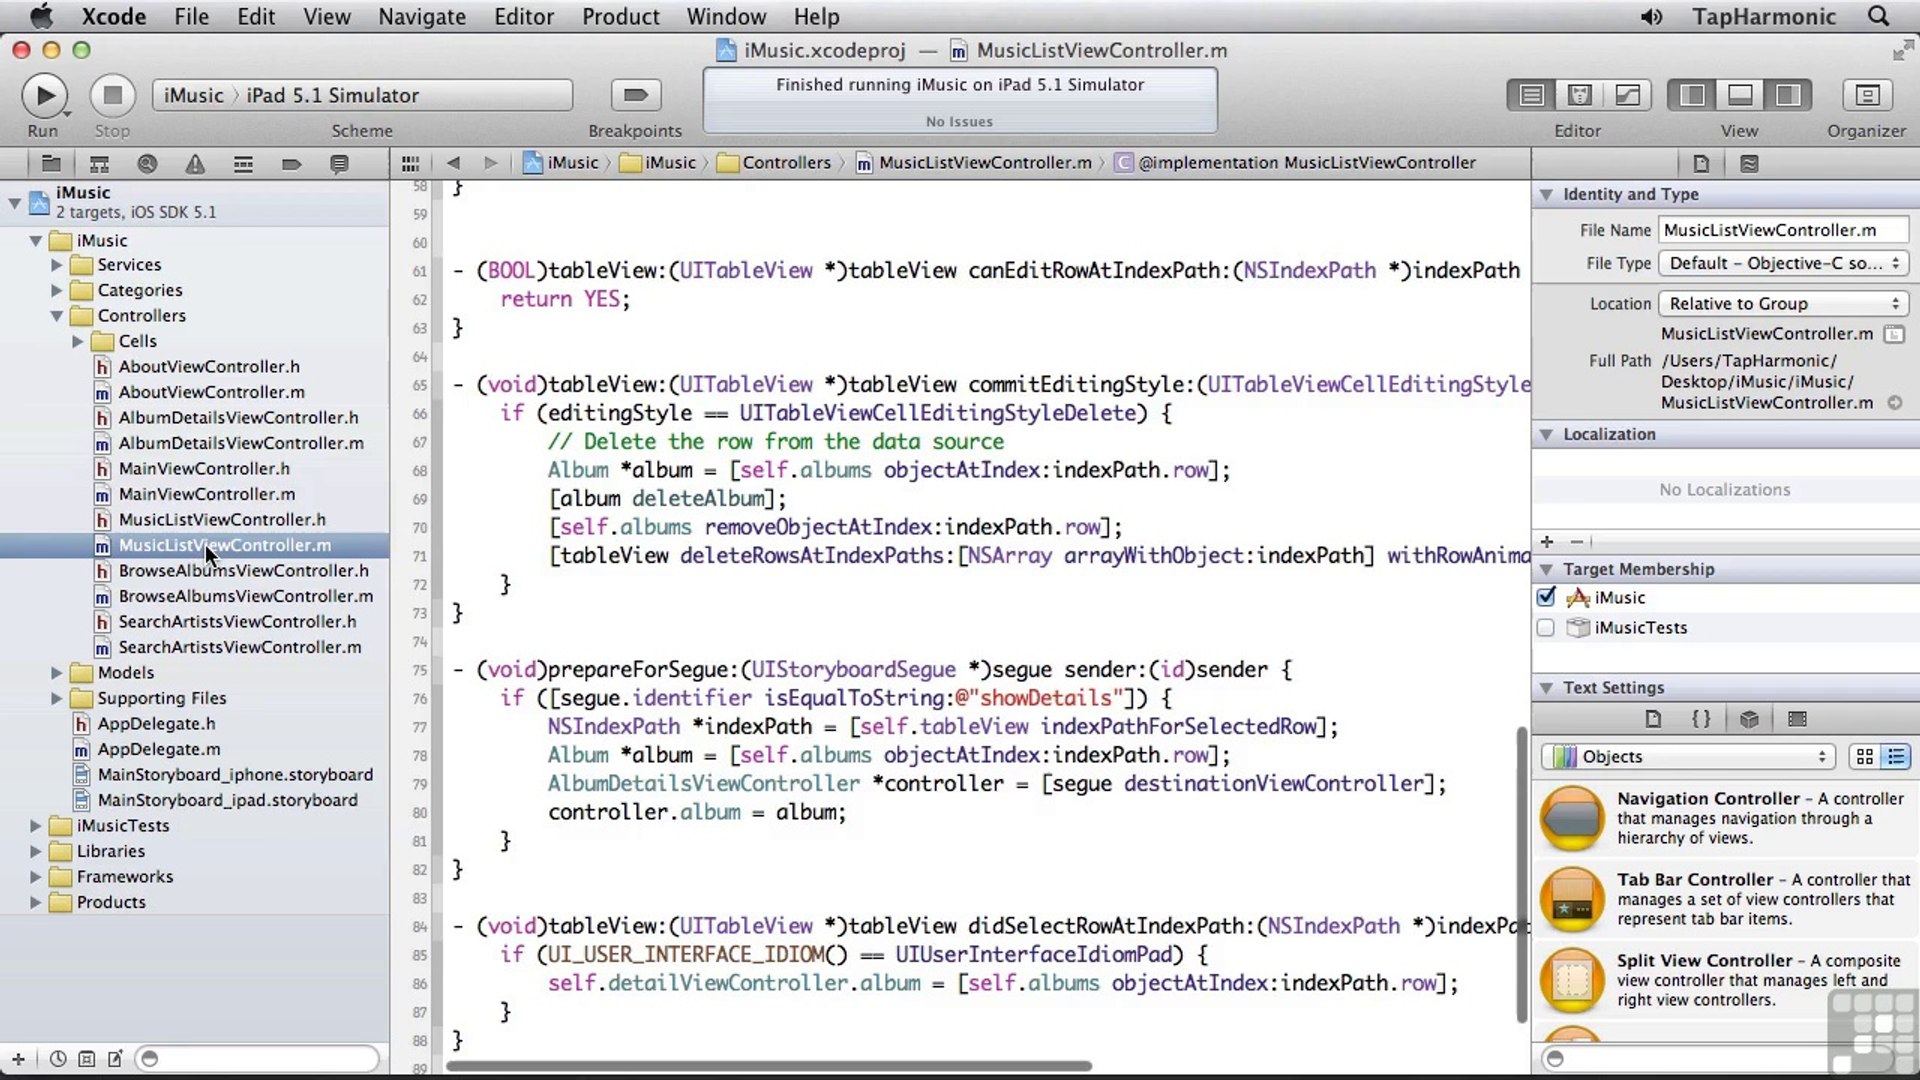Show only unsaved files filter

tap(115, 1059)
